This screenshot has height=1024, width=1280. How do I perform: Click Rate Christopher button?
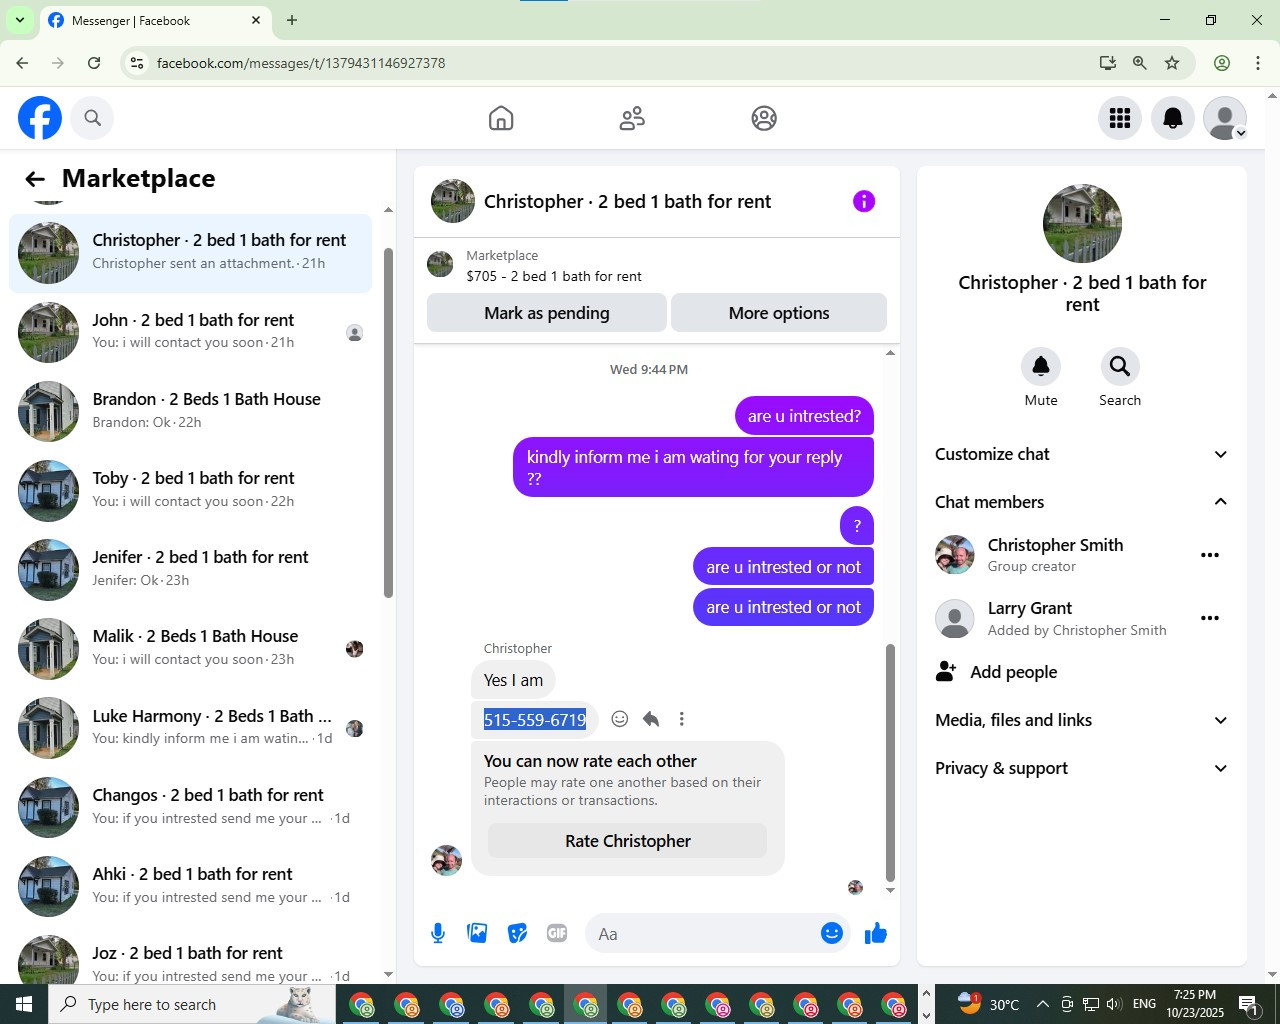(628, 841)
